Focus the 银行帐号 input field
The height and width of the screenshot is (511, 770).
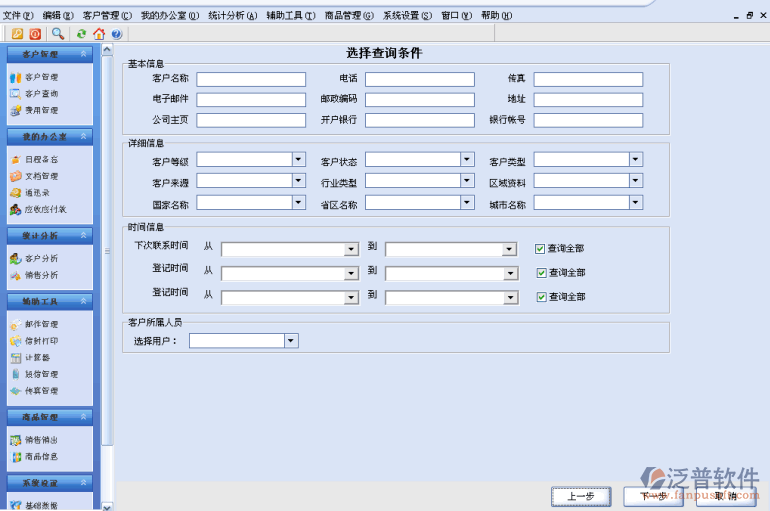click(x=588, y=120)
